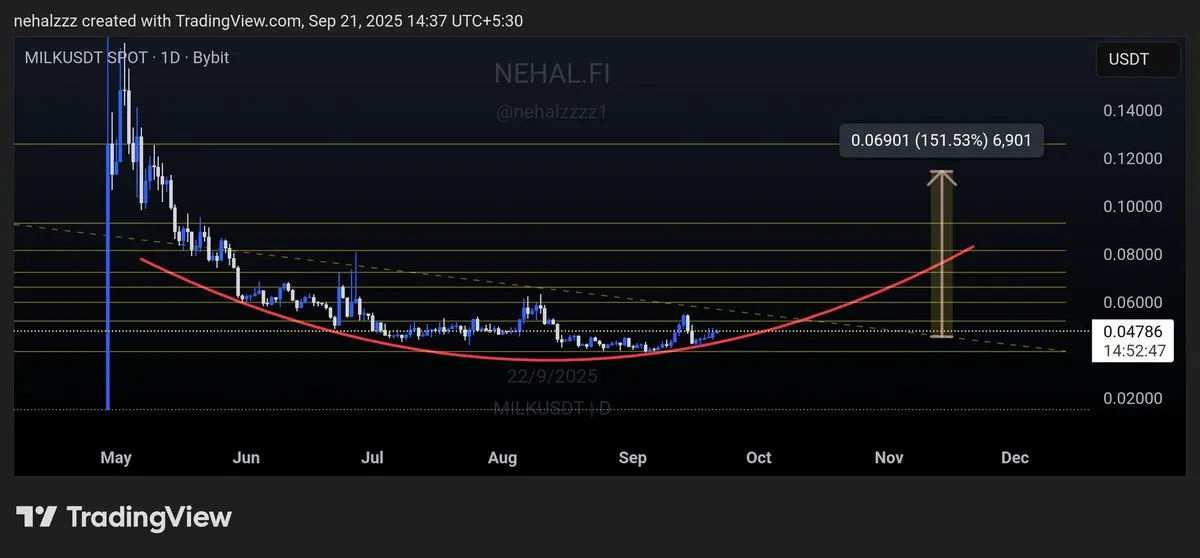Click the header text with creation date
The image size is (1200, 558).
269,20
